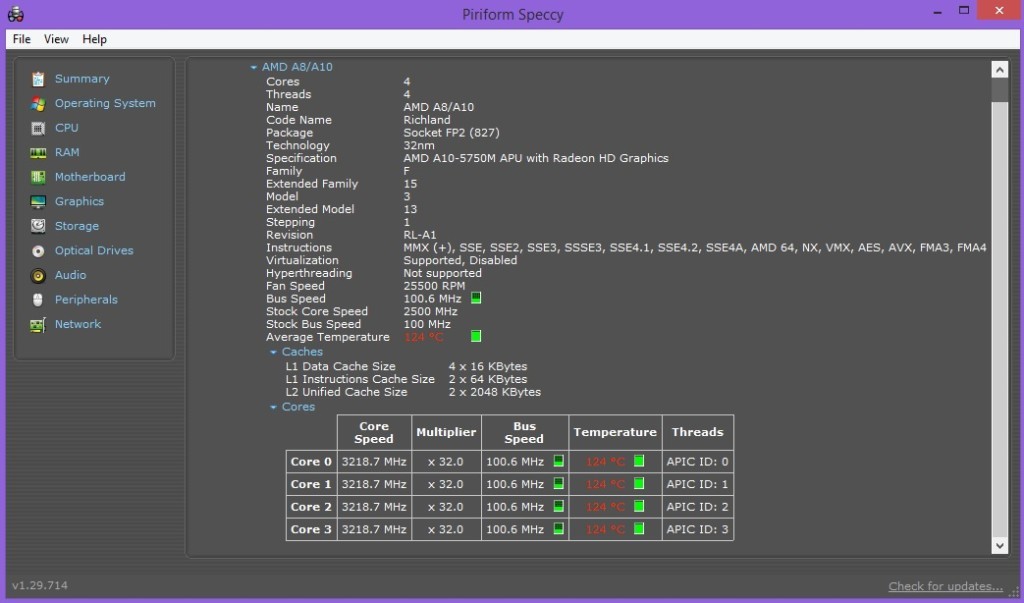The width and height of the screenshot is (1024, 603).
Task: Open the Optical Drives disc icon
Action: [x=38, y=251]
